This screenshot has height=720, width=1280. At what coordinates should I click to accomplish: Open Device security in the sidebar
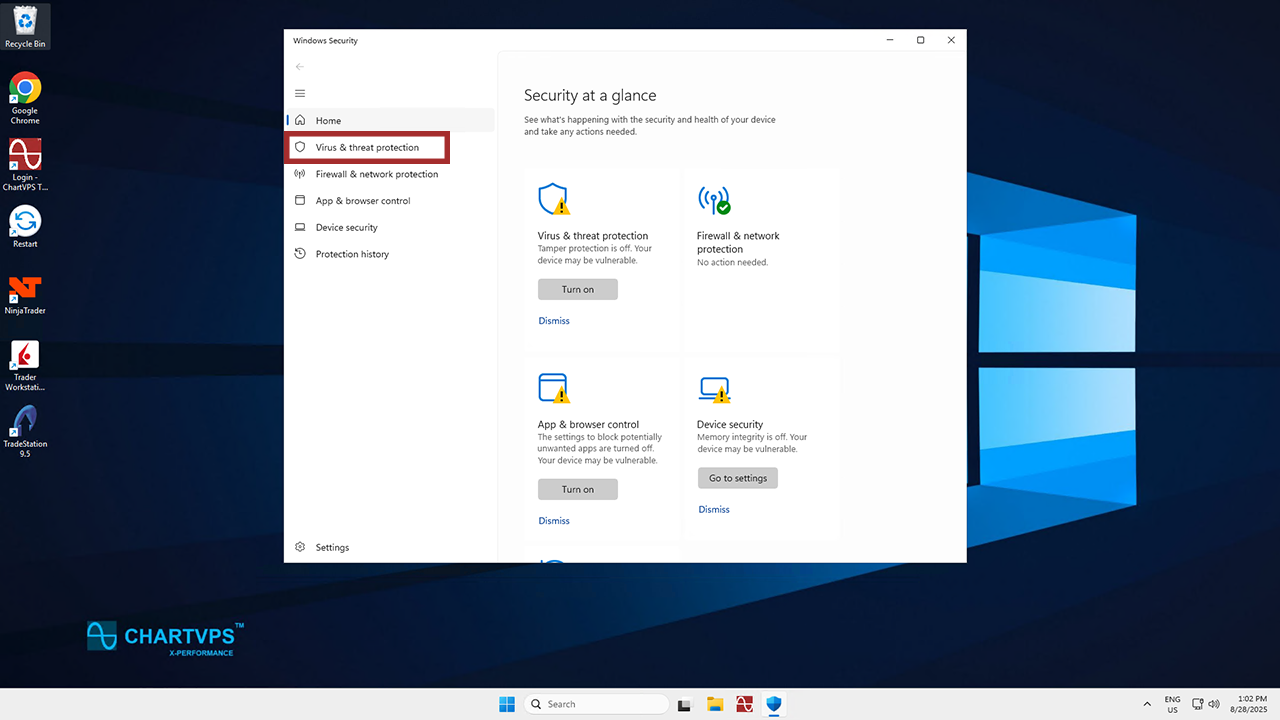coord(346,228)
